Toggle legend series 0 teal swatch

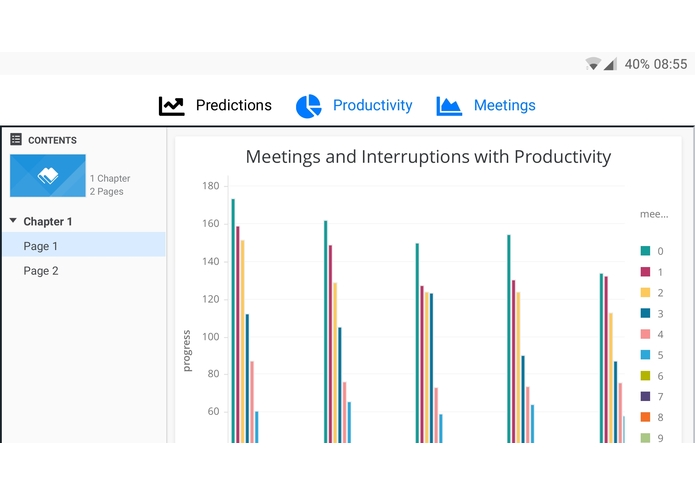click(646, 251)
